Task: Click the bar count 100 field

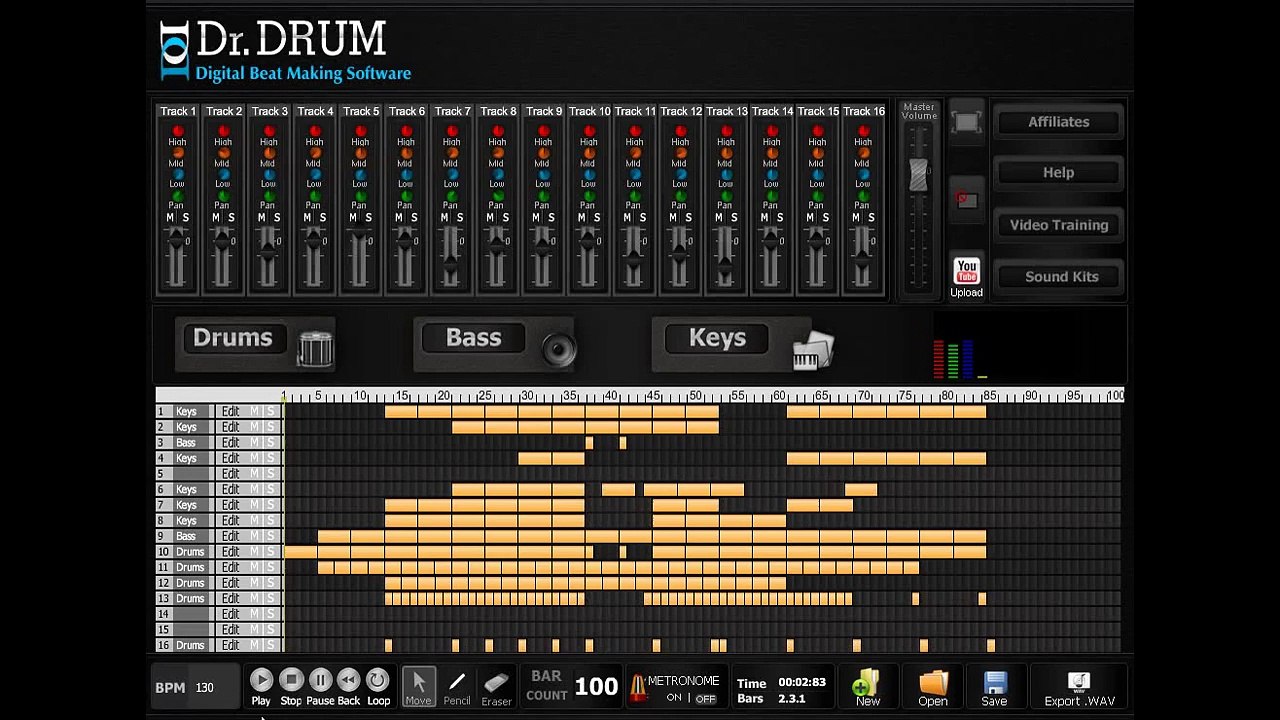Action: click(x=596, y=686)
